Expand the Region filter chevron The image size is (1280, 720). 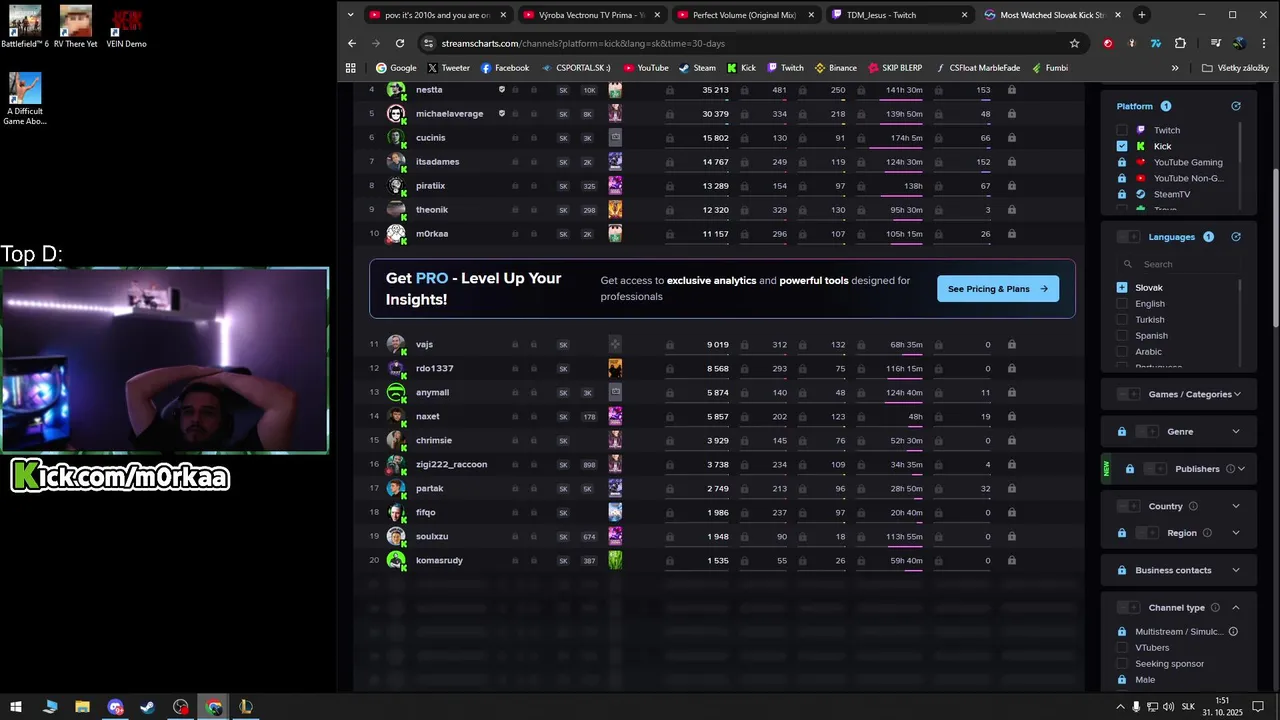click(1236, 533)
